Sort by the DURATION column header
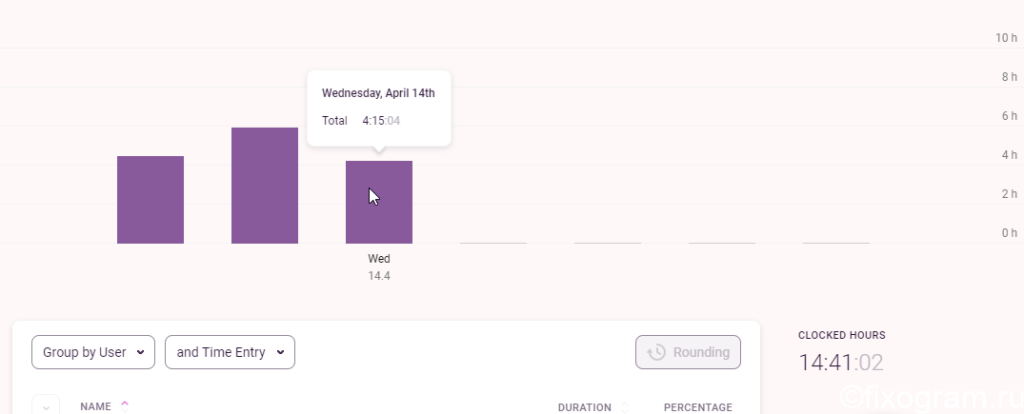The width and height of the screenshot is (1024, 414). pos(584,407)
